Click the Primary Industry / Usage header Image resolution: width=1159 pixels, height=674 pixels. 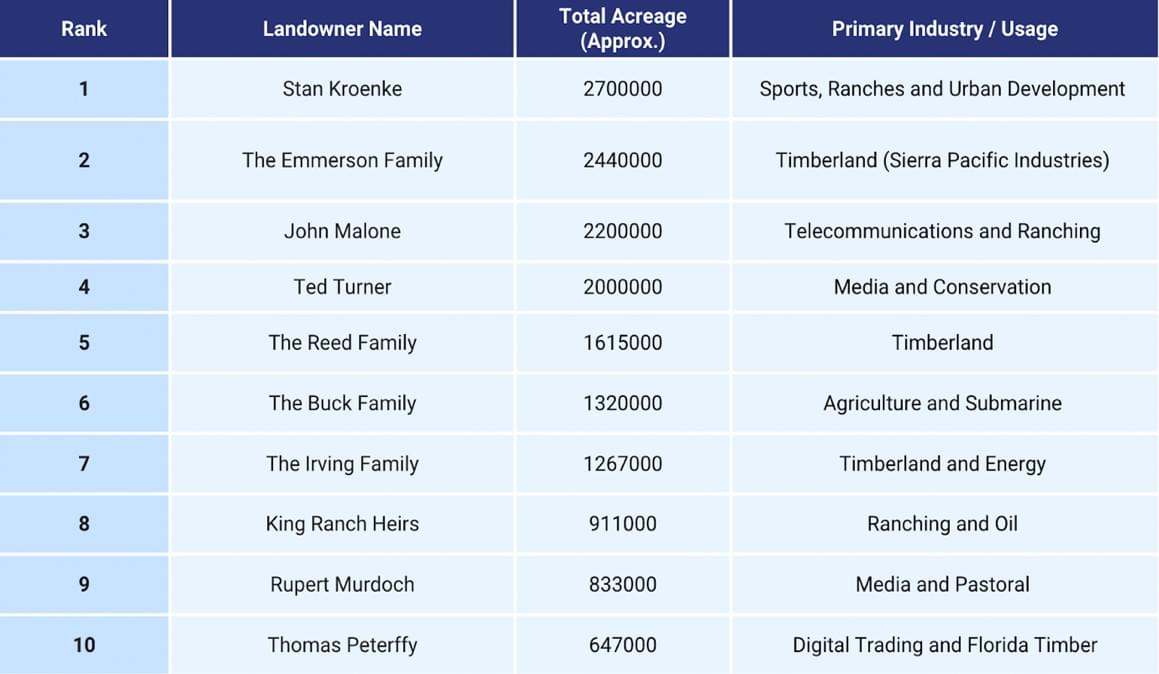[x=944, y=29]
